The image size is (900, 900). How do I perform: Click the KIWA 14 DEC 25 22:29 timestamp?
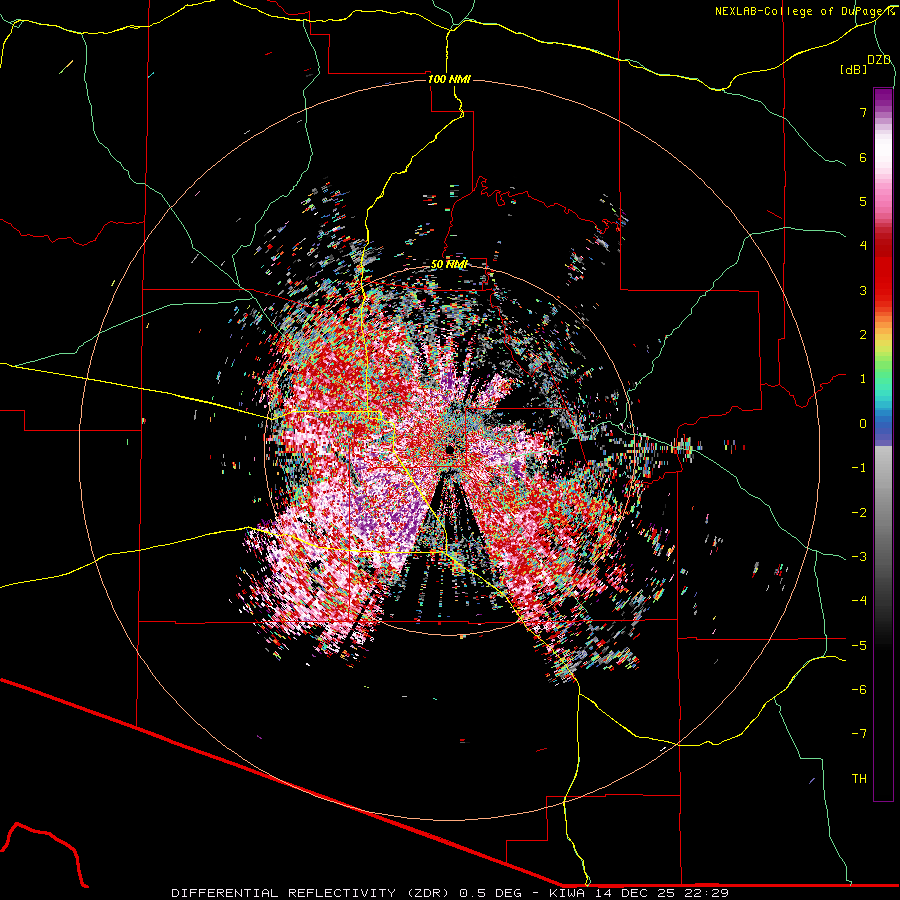639,893
